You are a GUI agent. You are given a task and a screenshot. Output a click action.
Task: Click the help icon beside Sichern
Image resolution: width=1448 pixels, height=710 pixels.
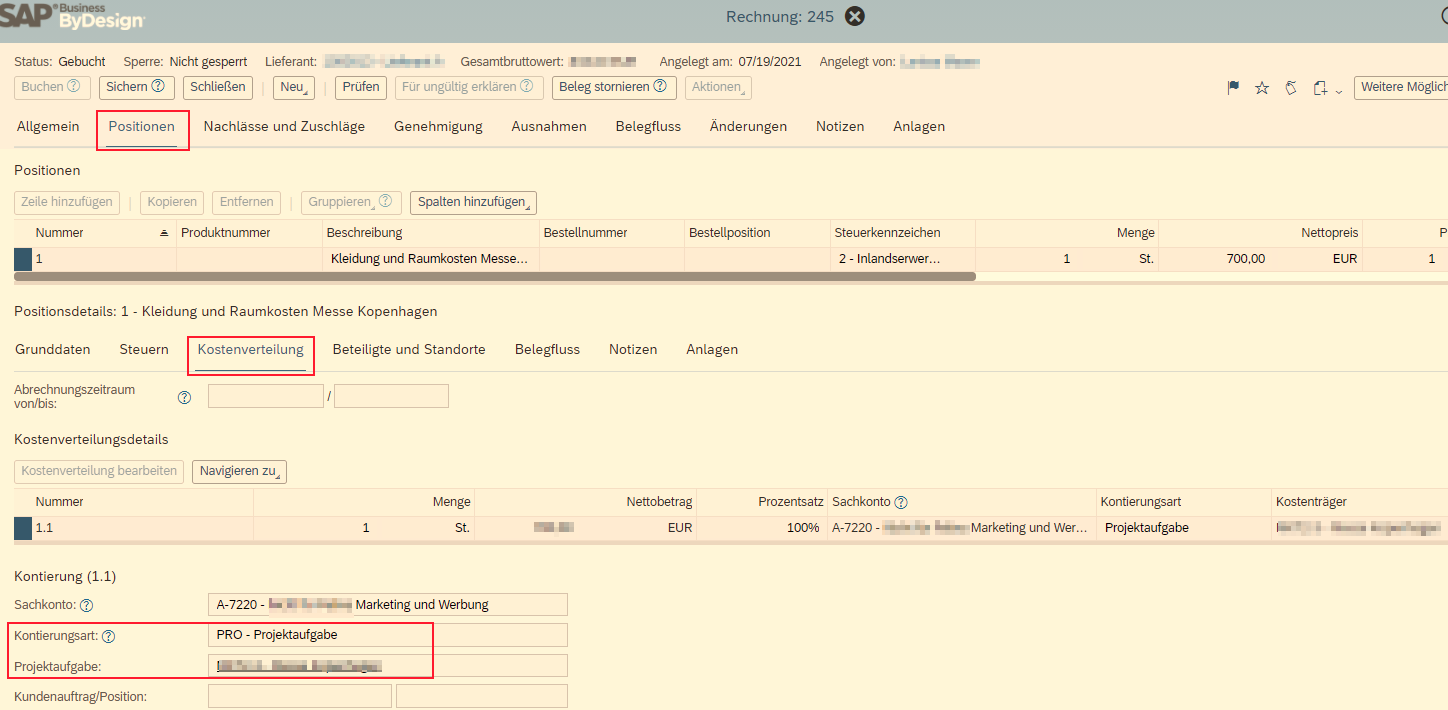click(157, 87)
